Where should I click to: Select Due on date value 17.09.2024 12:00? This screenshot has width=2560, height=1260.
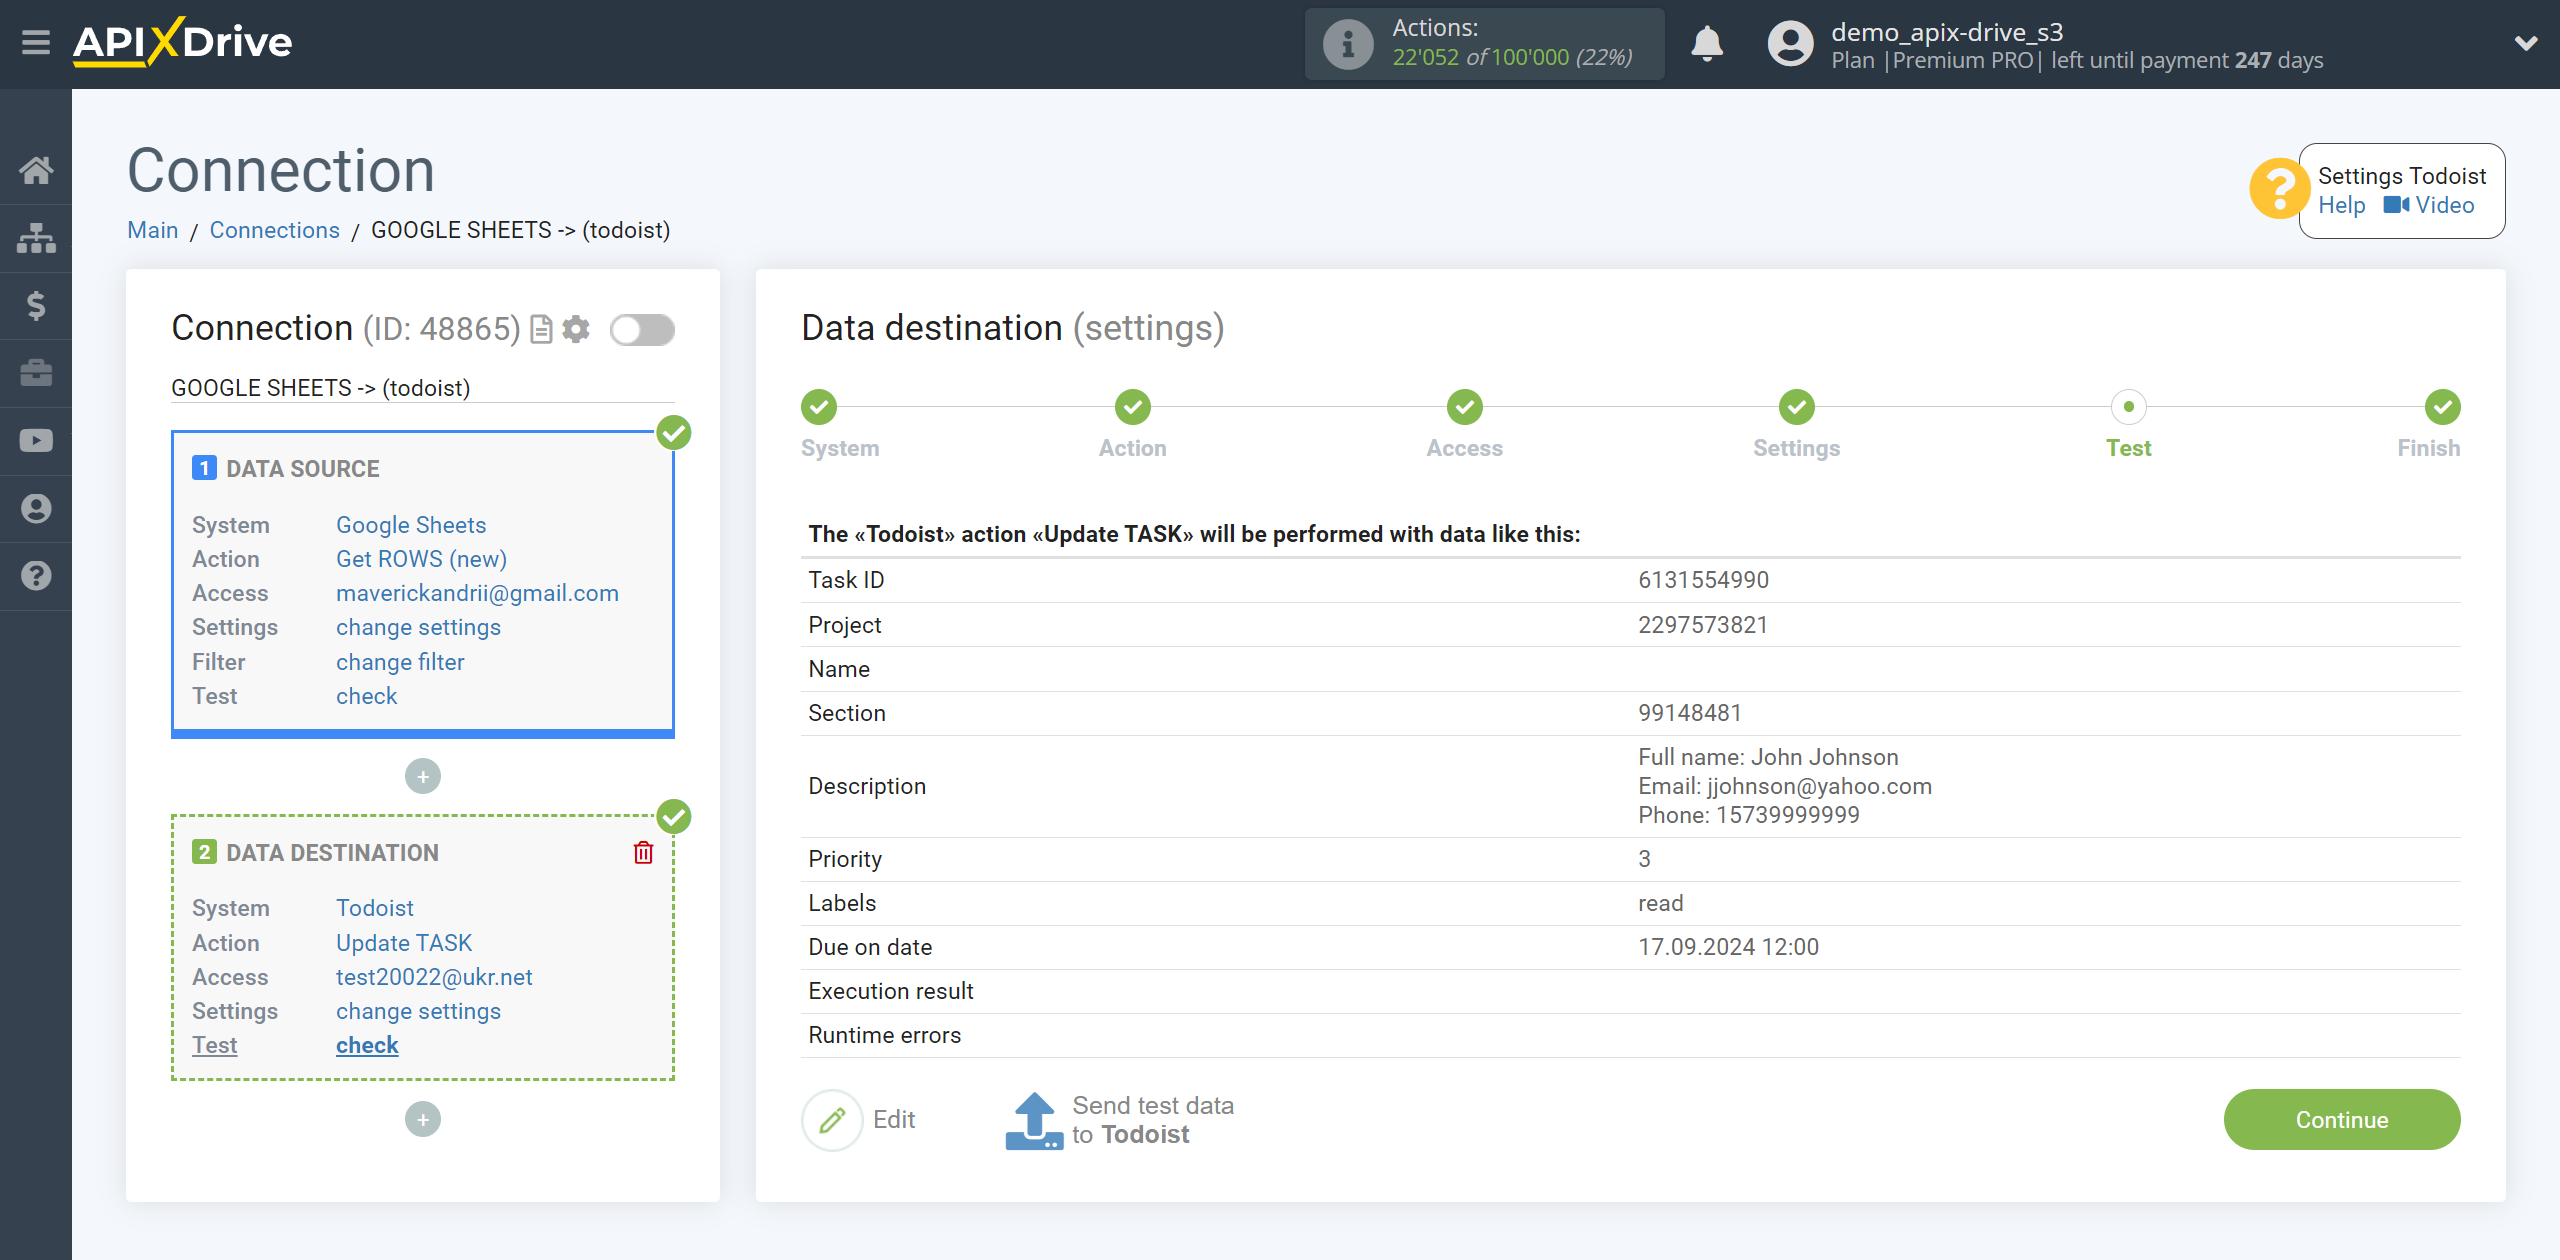1728,947
